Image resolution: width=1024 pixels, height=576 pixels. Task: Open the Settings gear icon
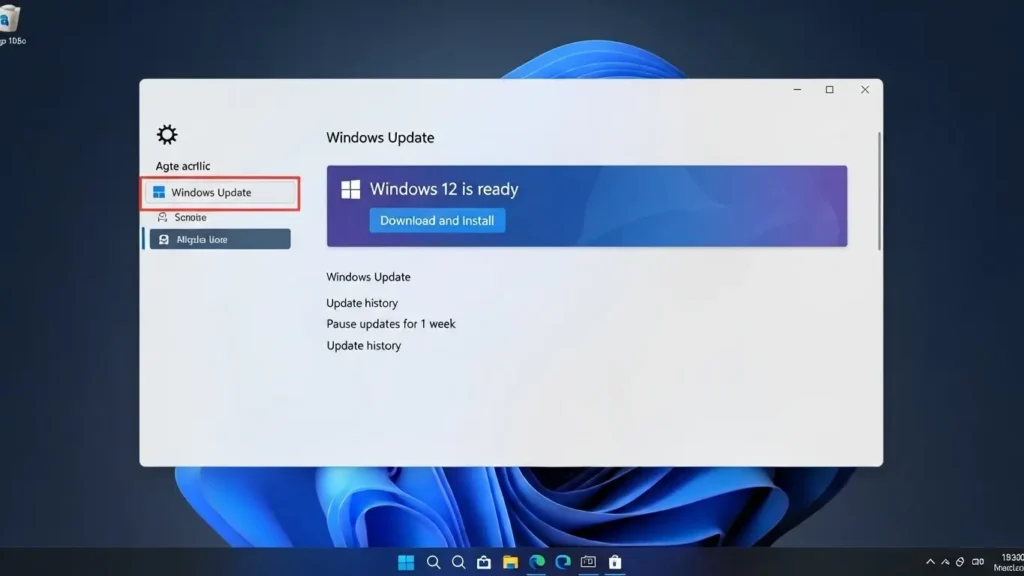pyautogui.click(x=166, y=134)
